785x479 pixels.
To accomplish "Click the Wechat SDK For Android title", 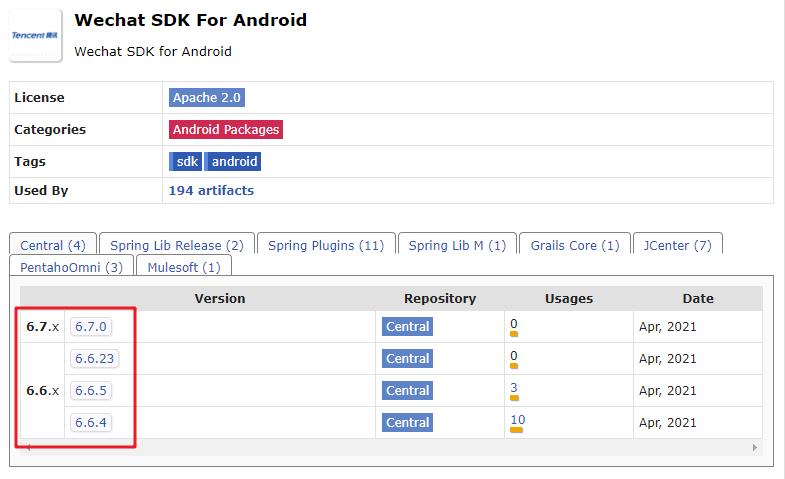I will pos(191,20).
